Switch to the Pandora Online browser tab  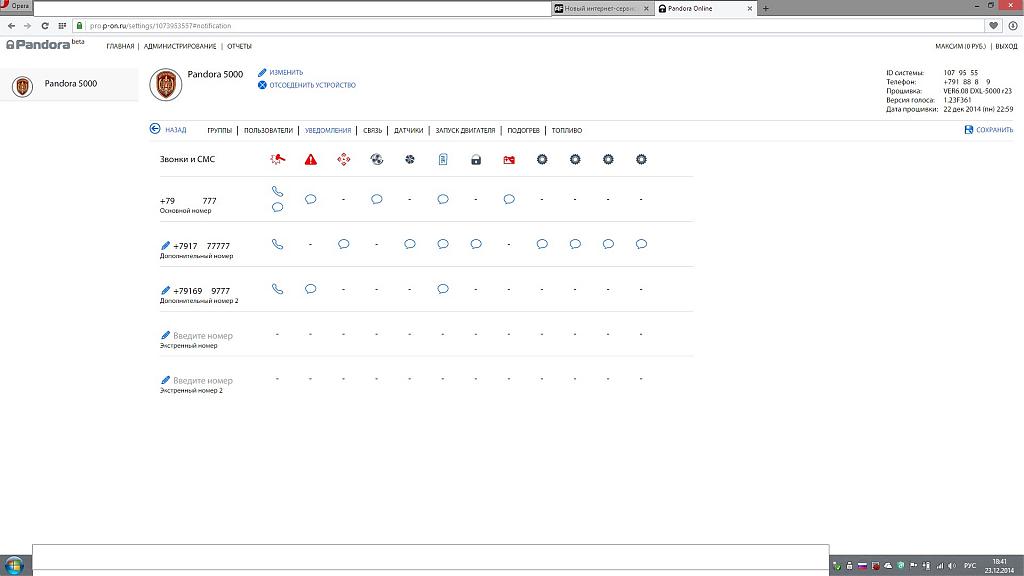tap(706, 8)
